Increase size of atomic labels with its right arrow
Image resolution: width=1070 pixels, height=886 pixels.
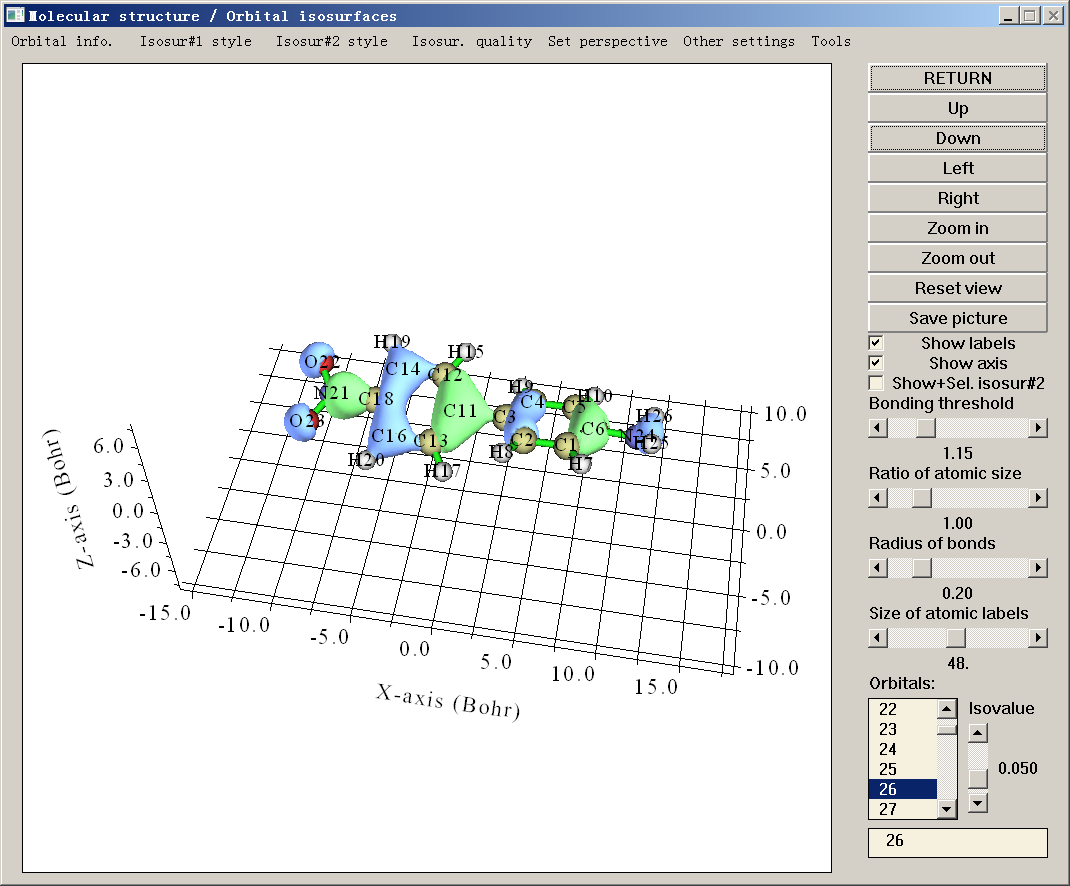[x=1037, y=638]
